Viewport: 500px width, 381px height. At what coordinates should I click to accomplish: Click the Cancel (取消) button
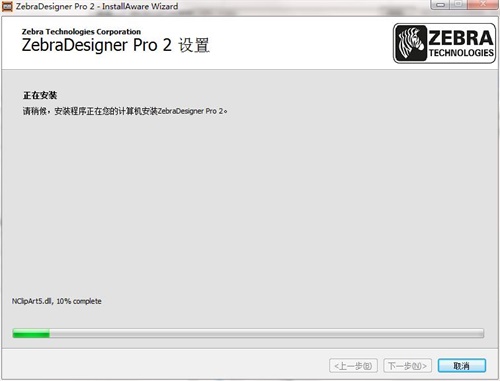click(x=462, y=366)
